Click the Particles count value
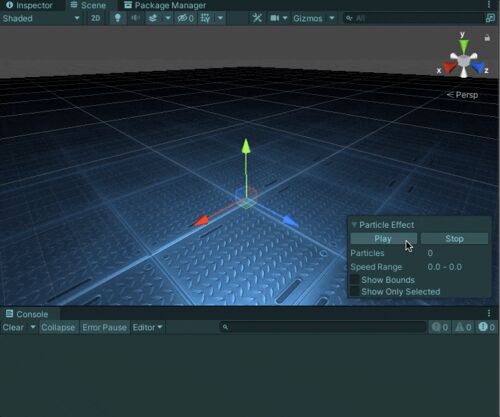Image resolution: width=500 pixels, height=417 pixels. [x=430, y=253]
